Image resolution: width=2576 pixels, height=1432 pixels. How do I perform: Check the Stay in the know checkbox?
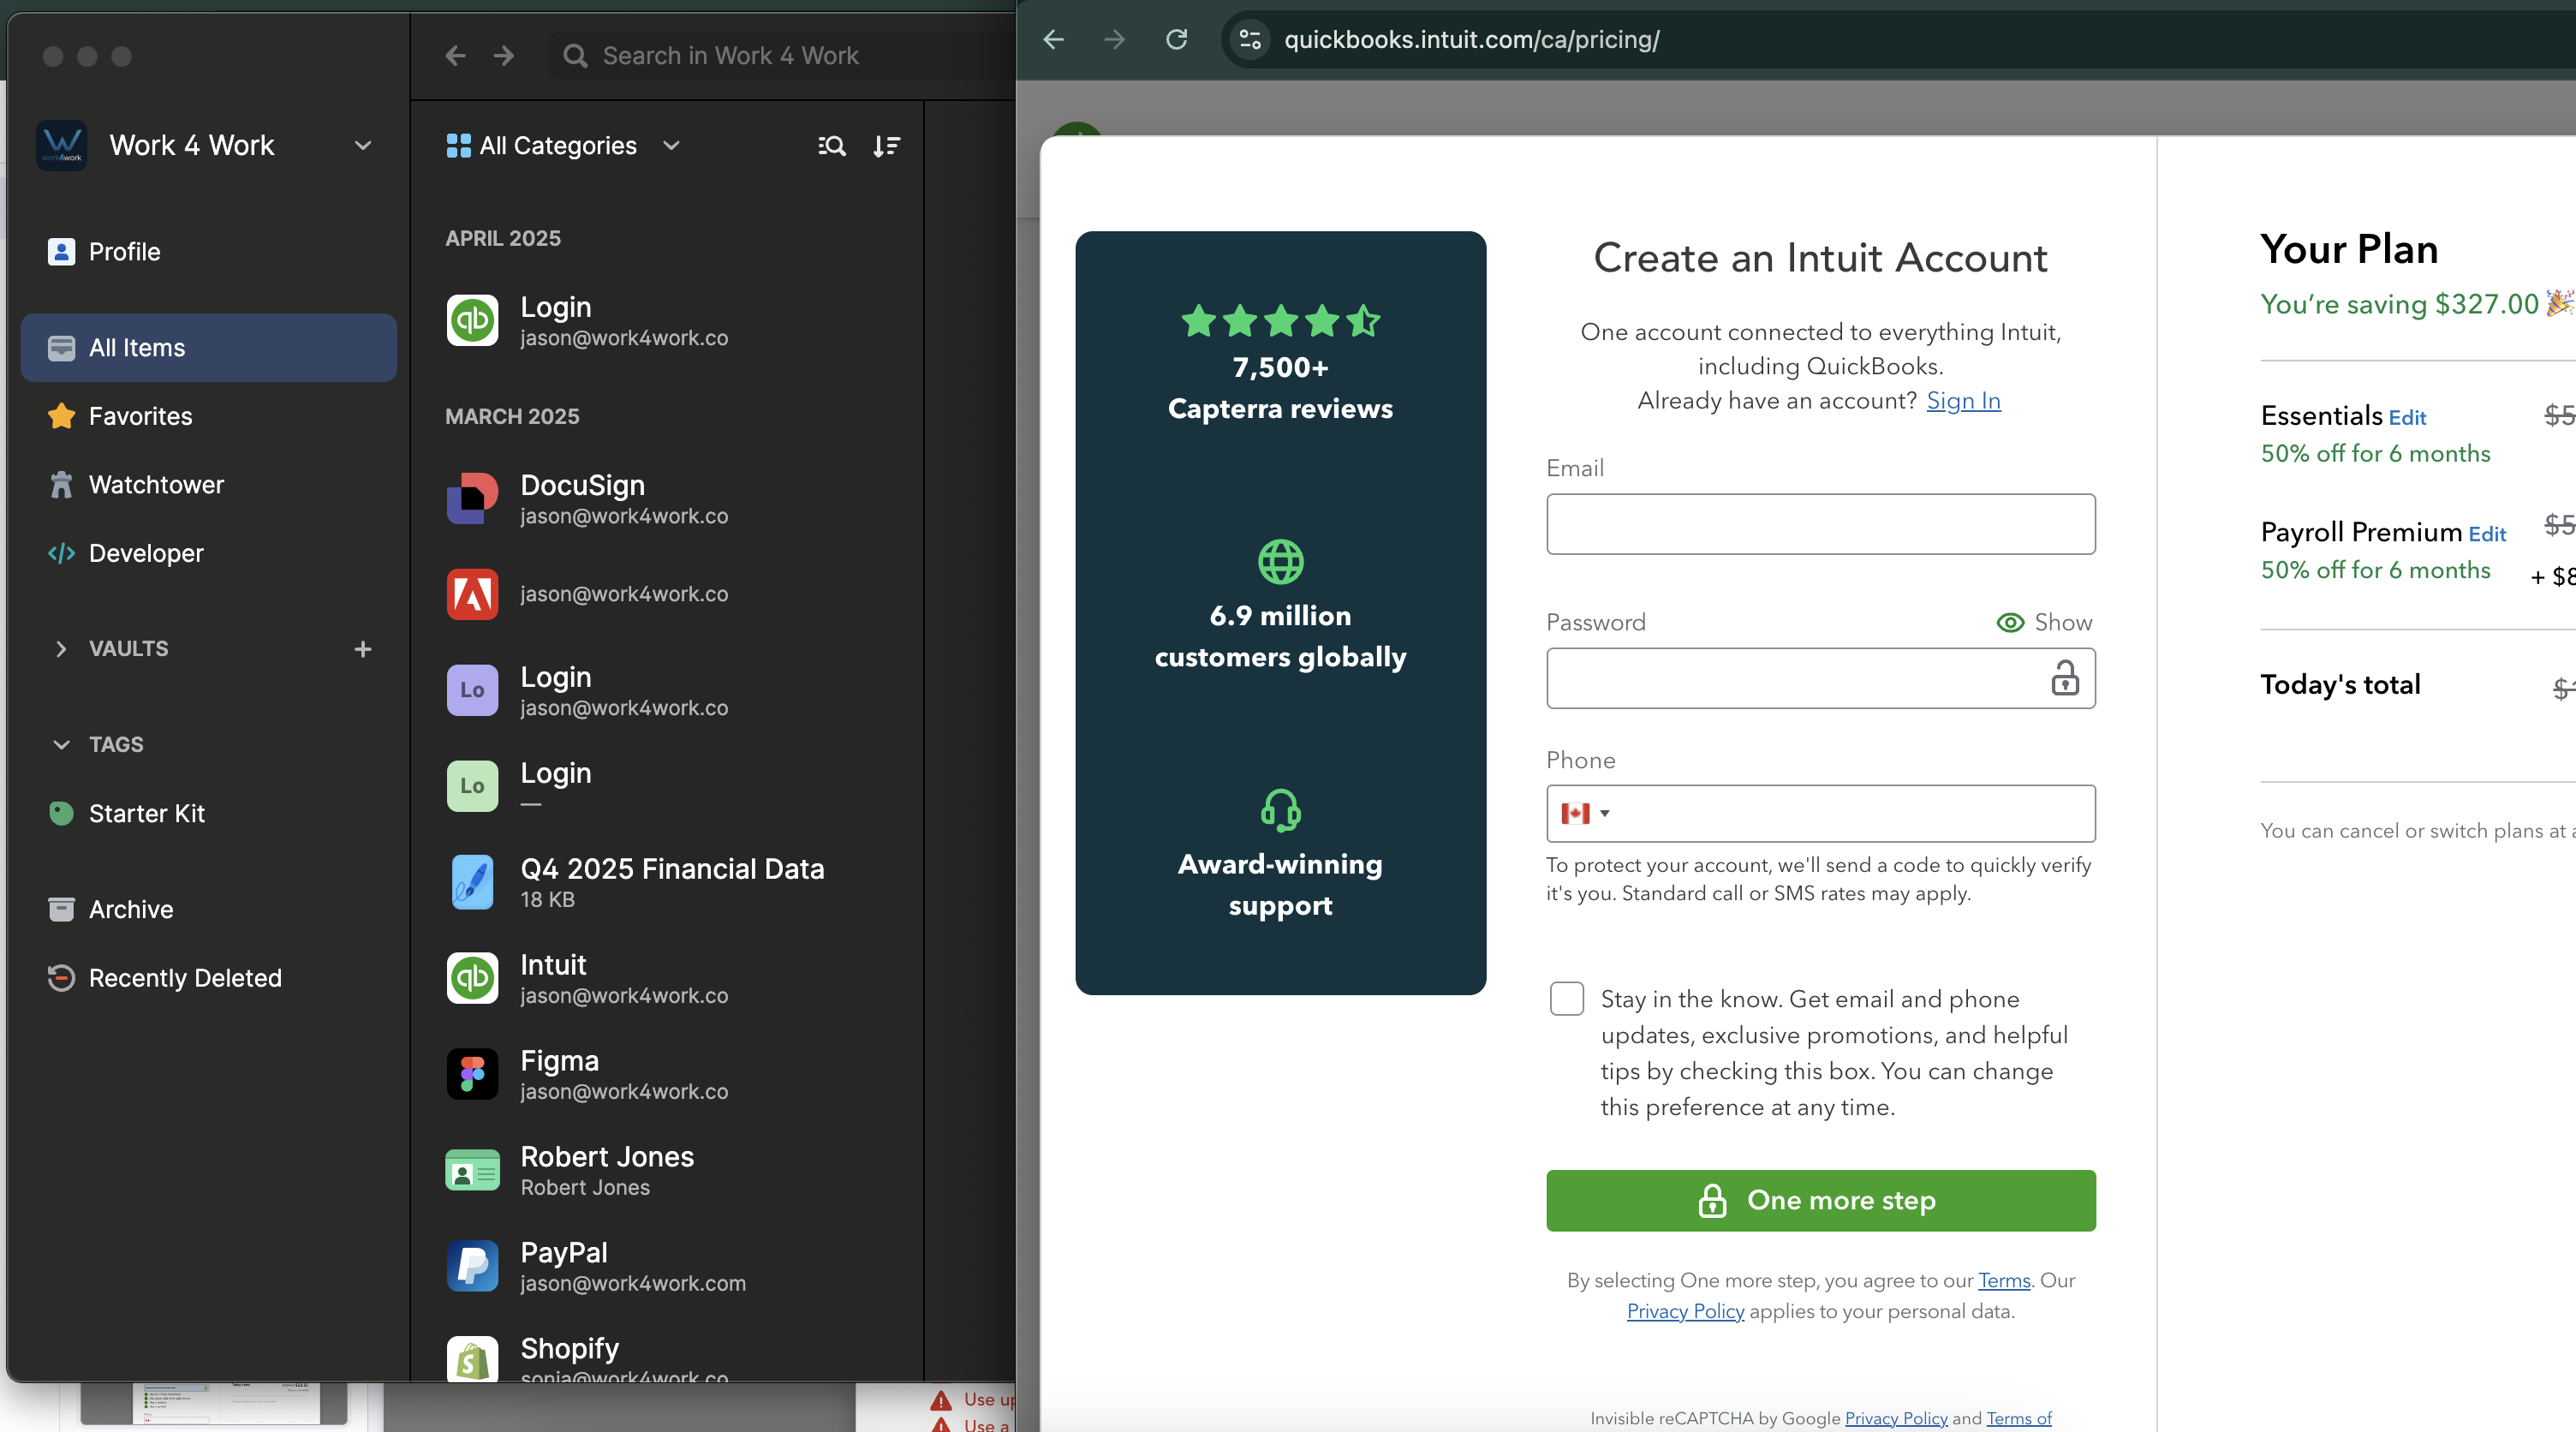pos(1566,998)
